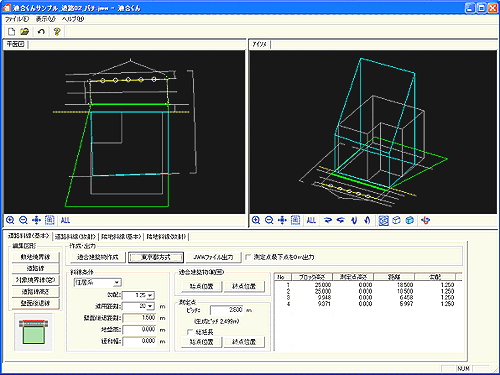
Task: Click the 測定点高さ column header
Action: tap(353, 277)
